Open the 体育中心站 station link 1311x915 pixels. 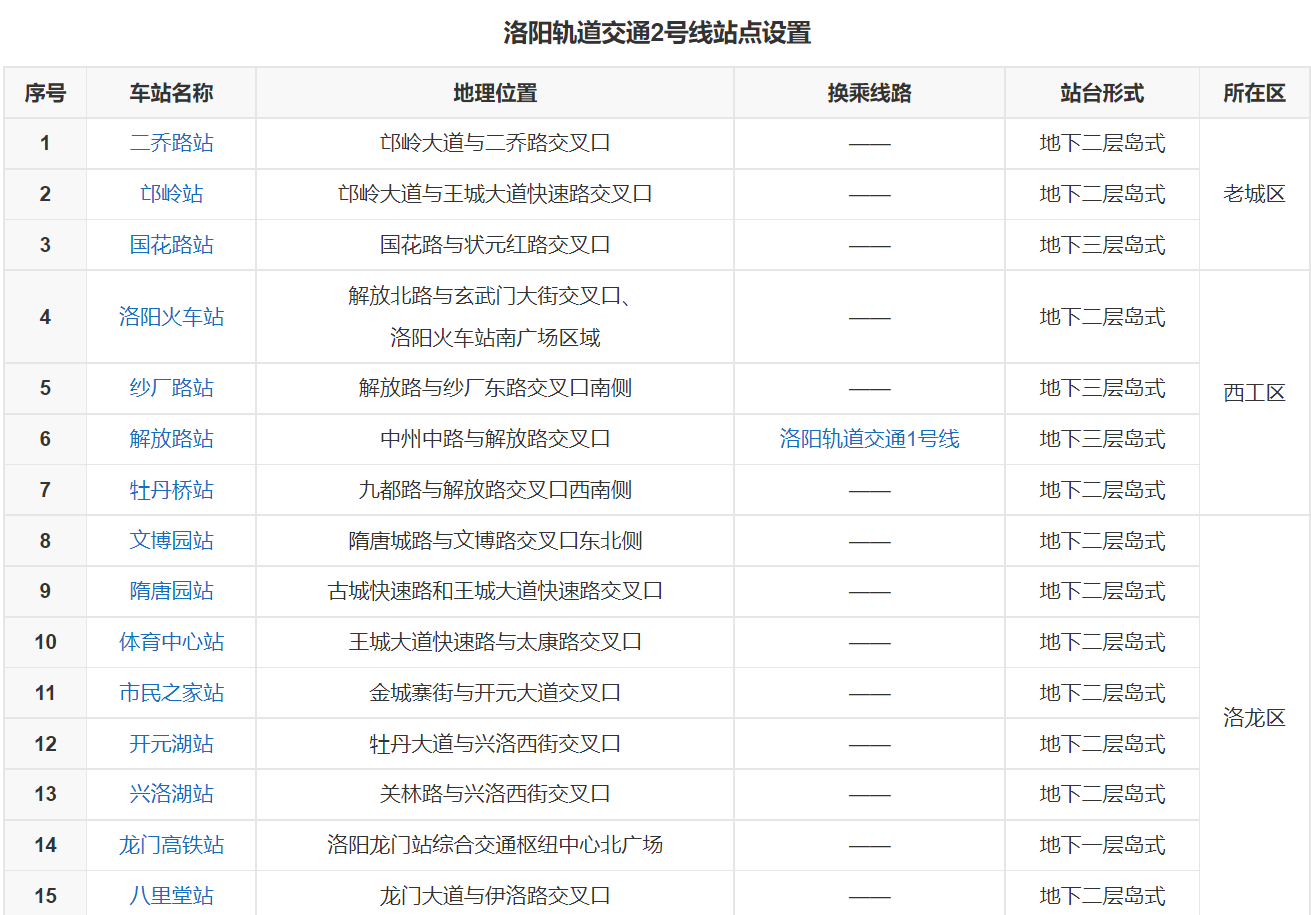point(171,642)
